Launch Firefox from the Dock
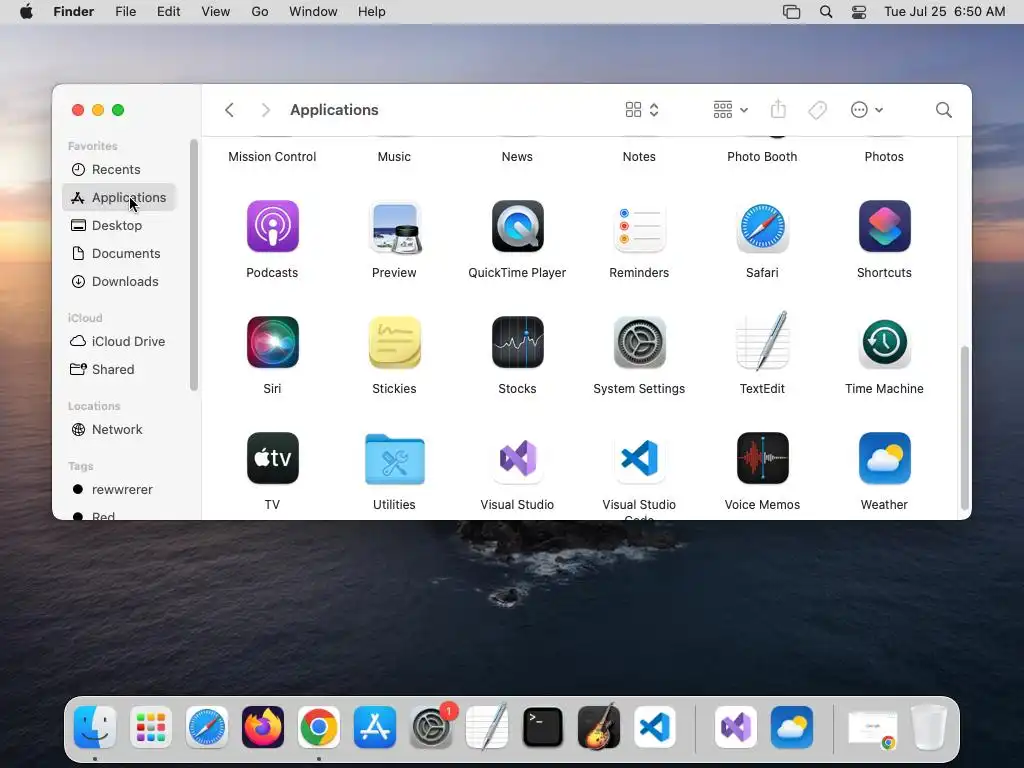1024x768 pixels. [x=263, y=727]
